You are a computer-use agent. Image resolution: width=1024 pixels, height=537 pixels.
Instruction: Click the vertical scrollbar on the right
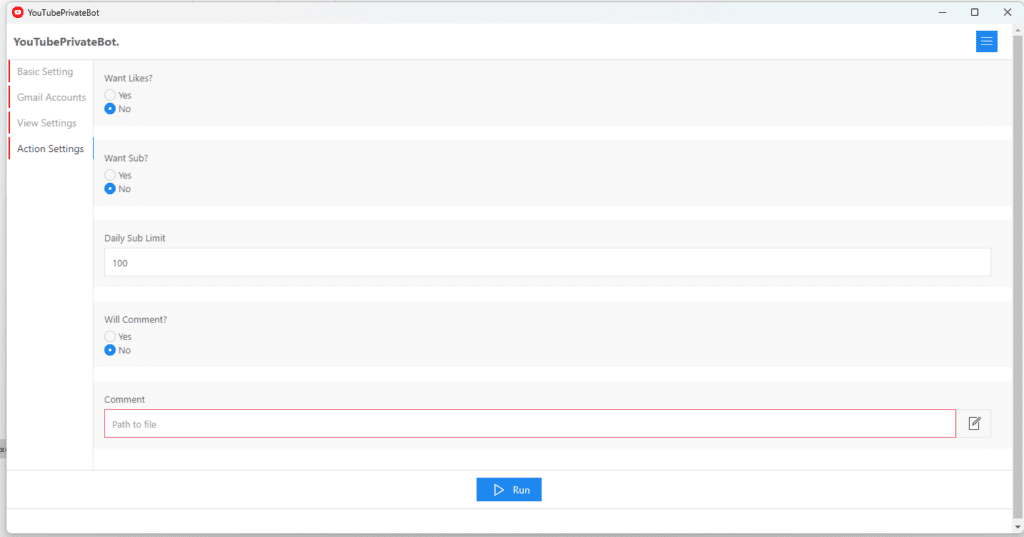point(1017,250)
